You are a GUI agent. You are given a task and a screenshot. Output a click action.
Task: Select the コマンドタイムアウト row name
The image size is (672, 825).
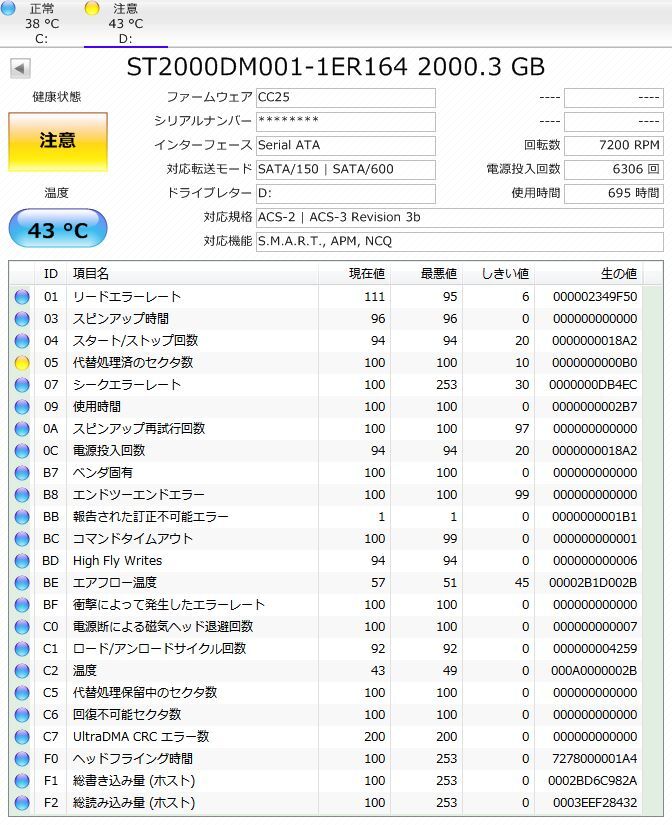click(x=133, y=539)
